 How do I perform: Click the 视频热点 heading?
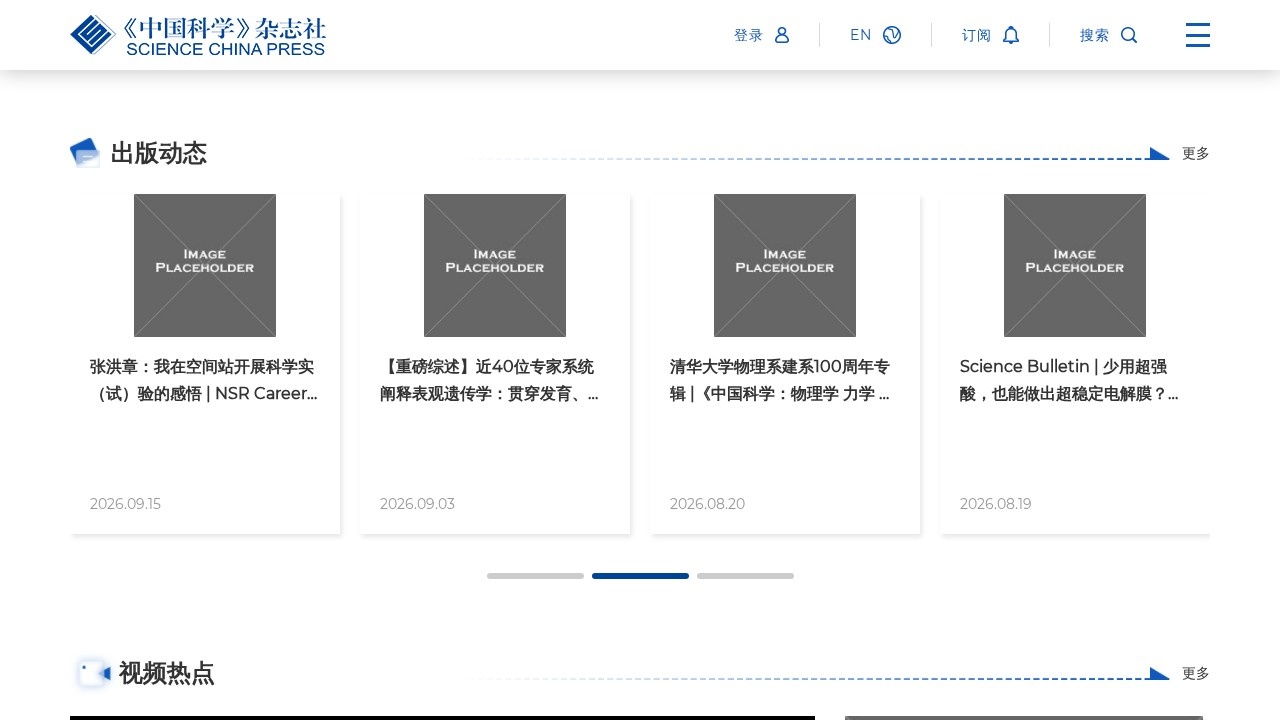coord(166,673)
